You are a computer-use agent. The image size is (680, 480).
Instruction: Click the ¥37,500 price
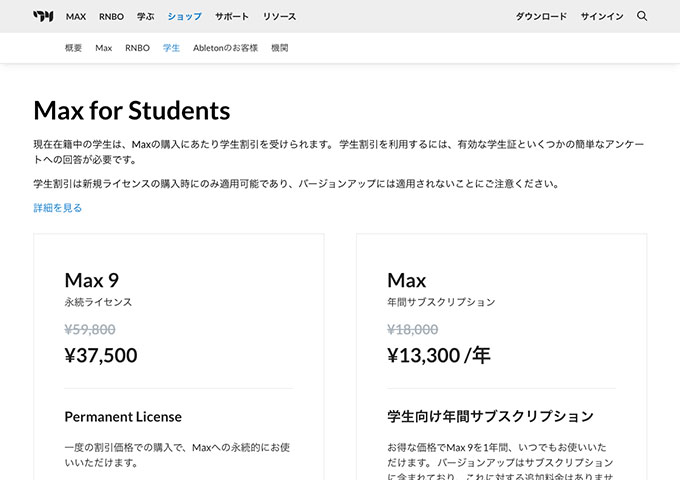click(101, 355)
